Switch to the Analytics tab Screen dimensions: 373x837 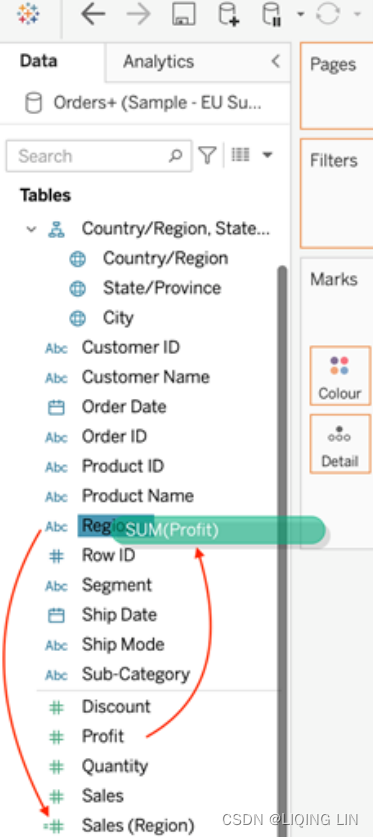158,62
